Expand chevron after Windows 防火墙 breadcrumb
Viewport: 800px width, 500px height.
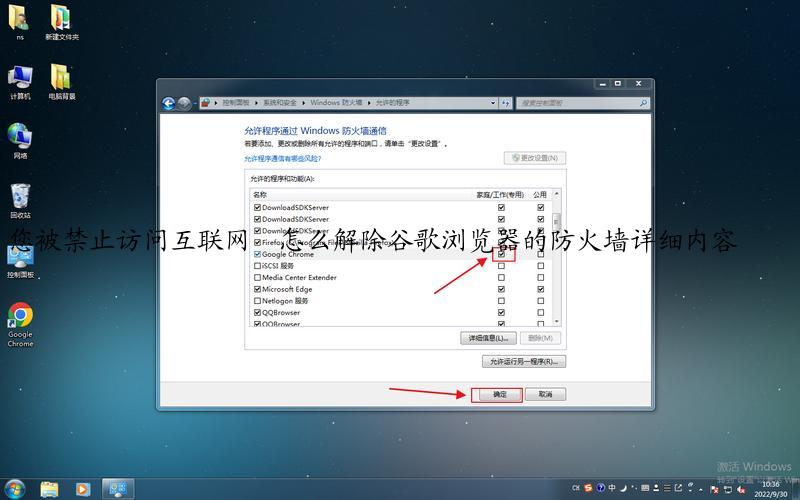coord(369,103)
